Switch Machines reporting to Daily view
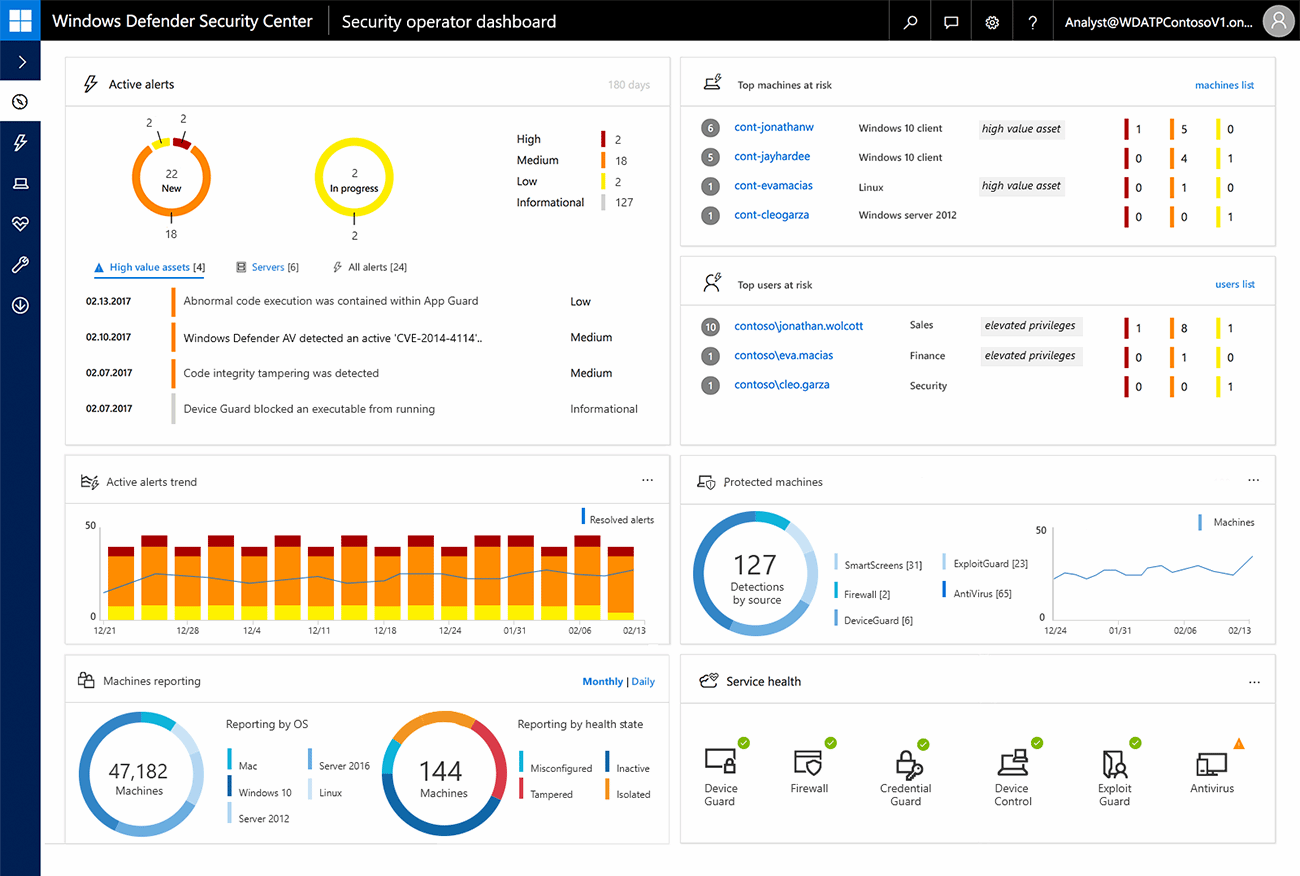1300x876 pixels. (643, 681)
